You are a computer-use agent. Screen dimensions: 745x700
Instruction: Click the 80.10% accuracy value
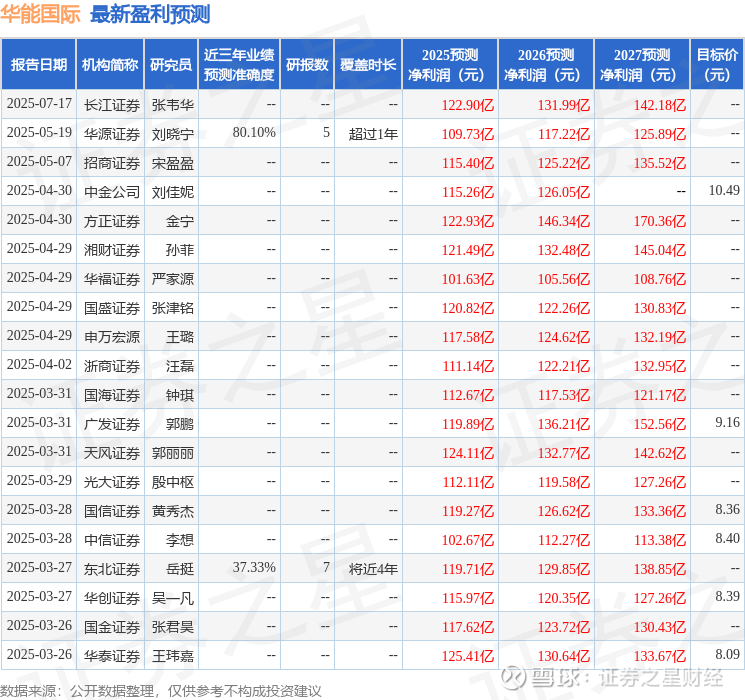[254, 132]
